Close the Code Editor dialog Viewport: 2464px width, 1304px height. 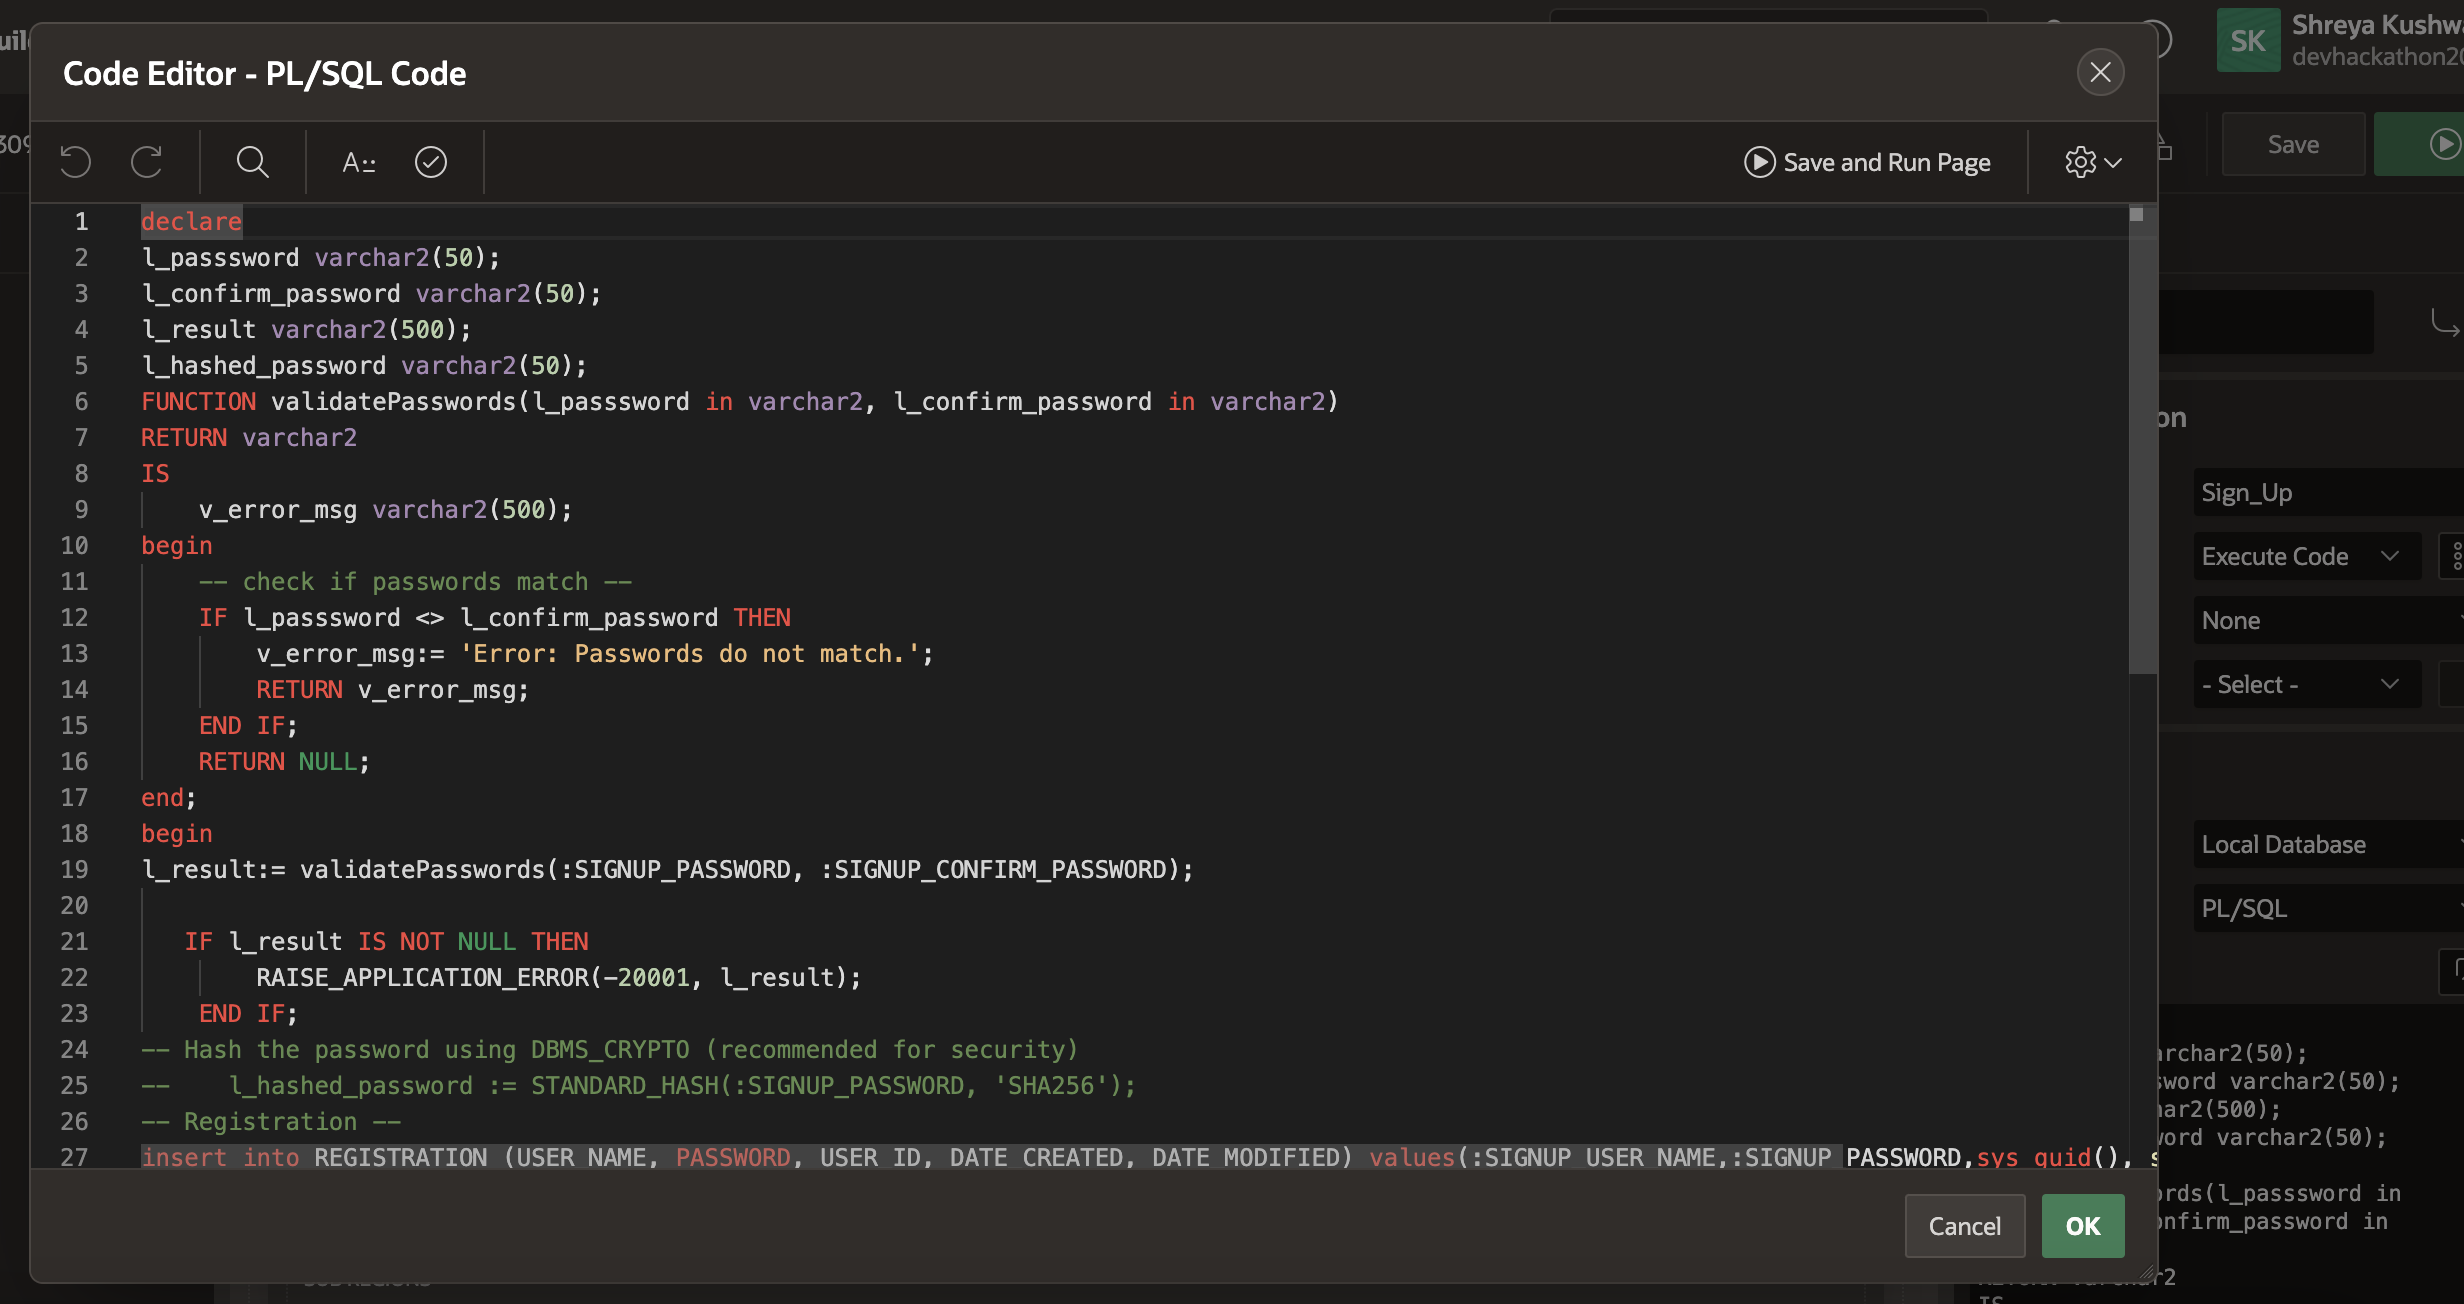pyautogui.click(x=2100, y=72)
